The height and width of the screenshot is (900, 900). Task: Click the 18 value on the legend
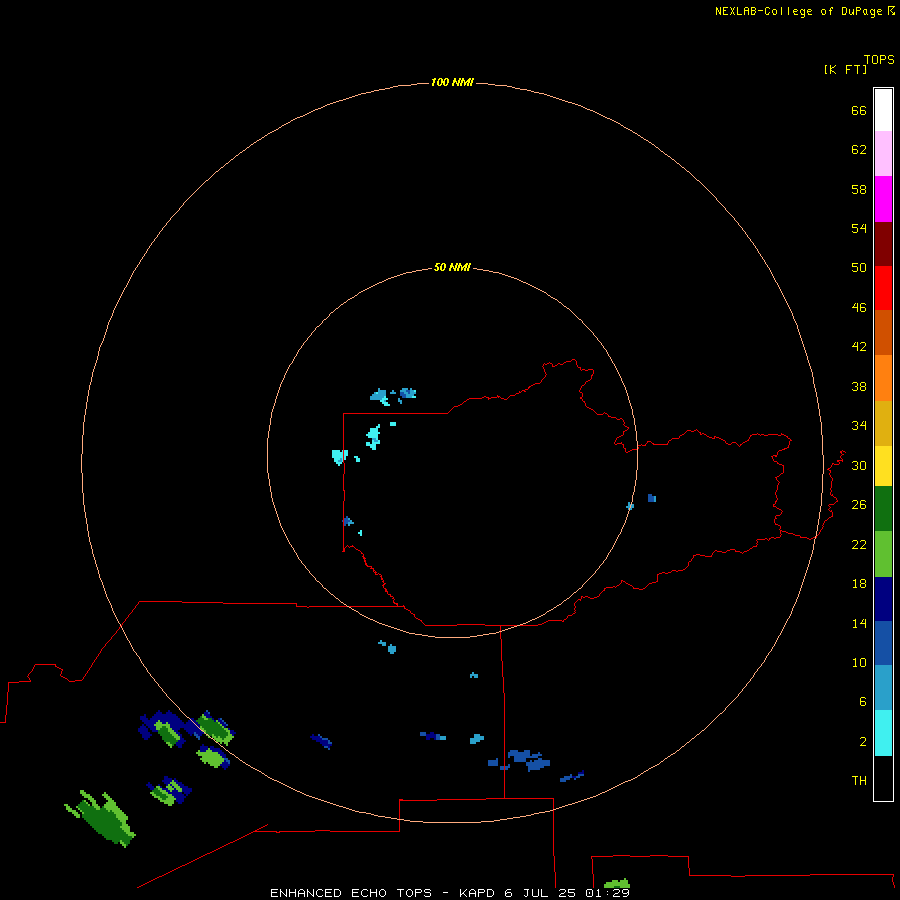tap(859, 584)
